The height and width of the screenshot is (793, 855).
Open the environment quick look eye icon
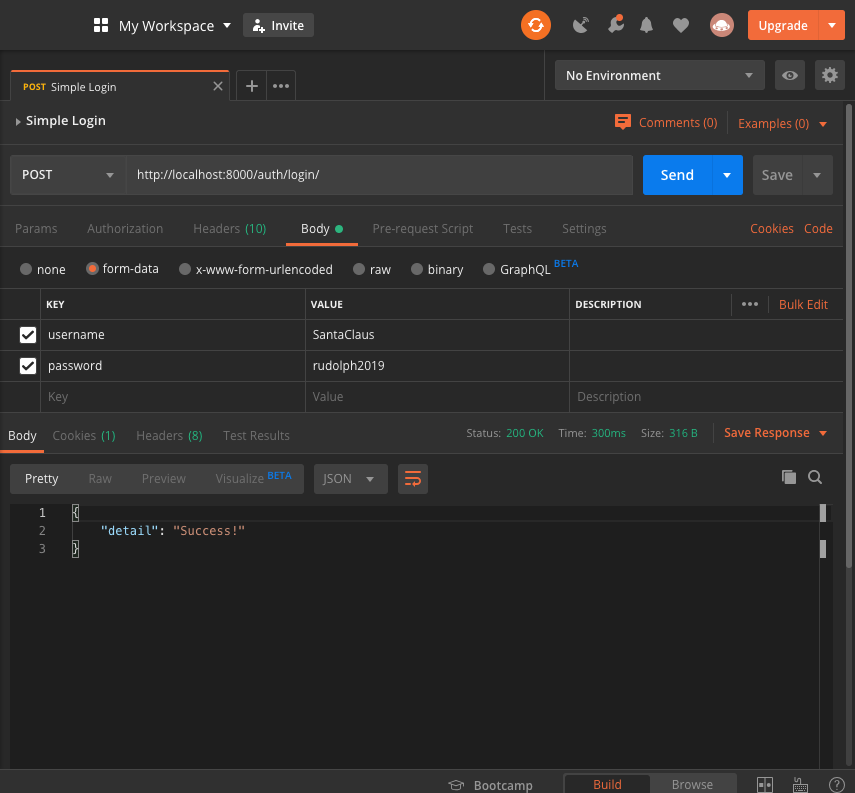(789, 75)
